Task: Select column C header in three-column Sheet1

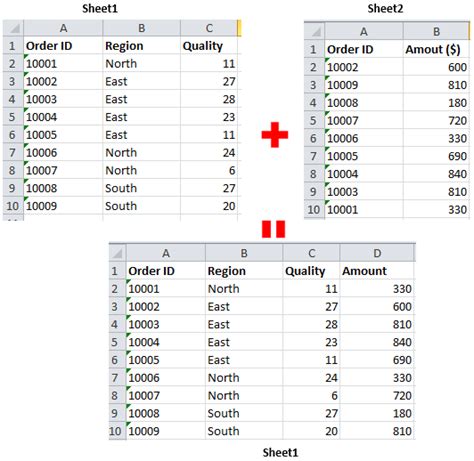Action: pyautogui.click(x=209, y=28)
